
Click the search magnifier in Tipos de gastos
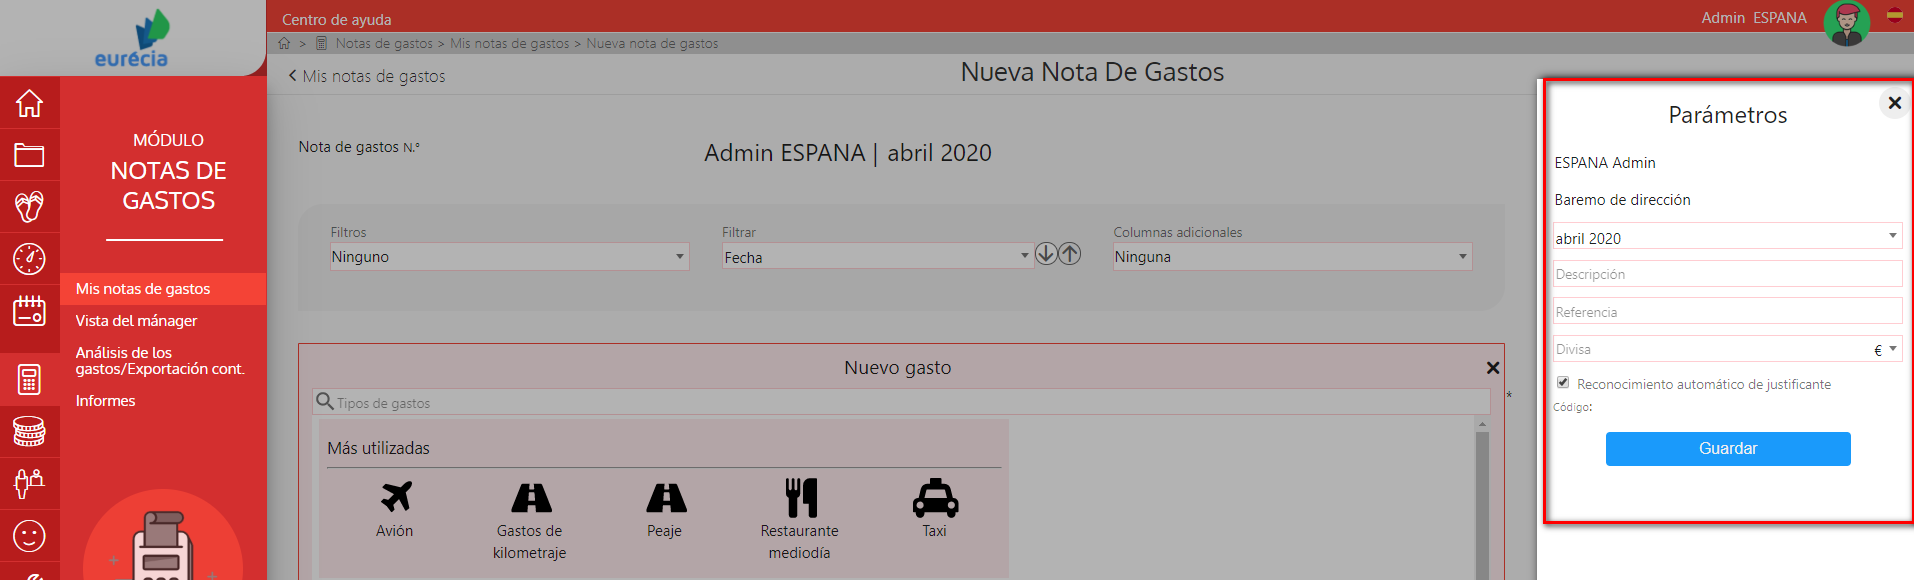click(324, 401)
